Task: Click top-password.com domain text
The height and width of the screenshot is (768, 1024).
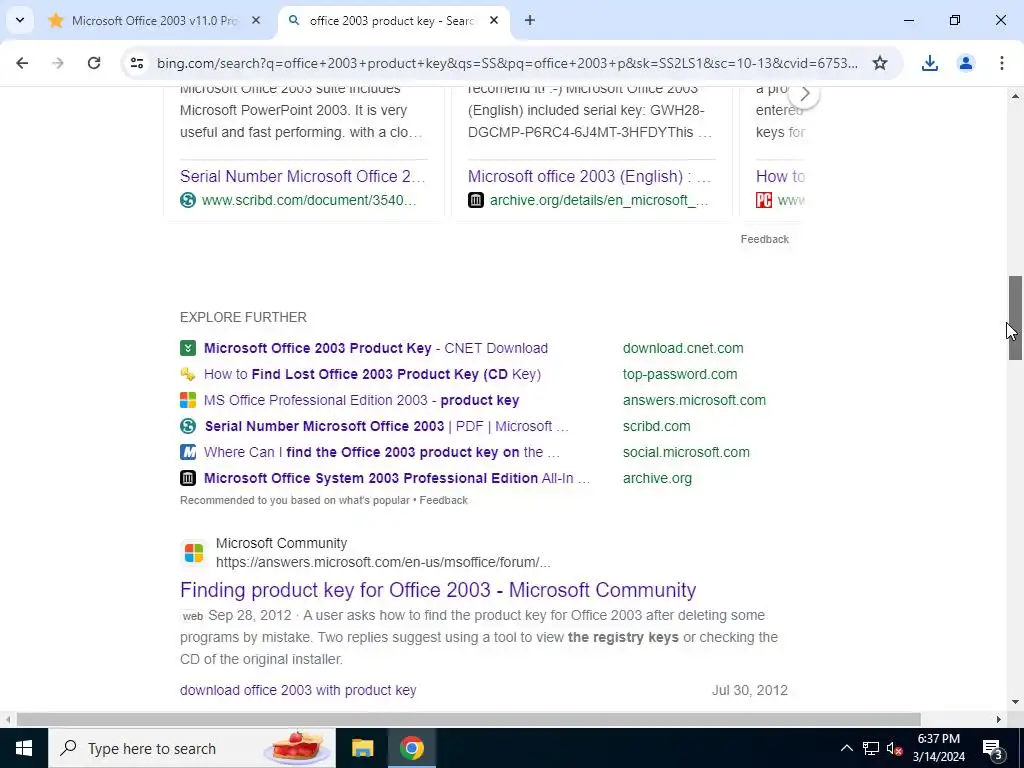Action: coord(679,374)
